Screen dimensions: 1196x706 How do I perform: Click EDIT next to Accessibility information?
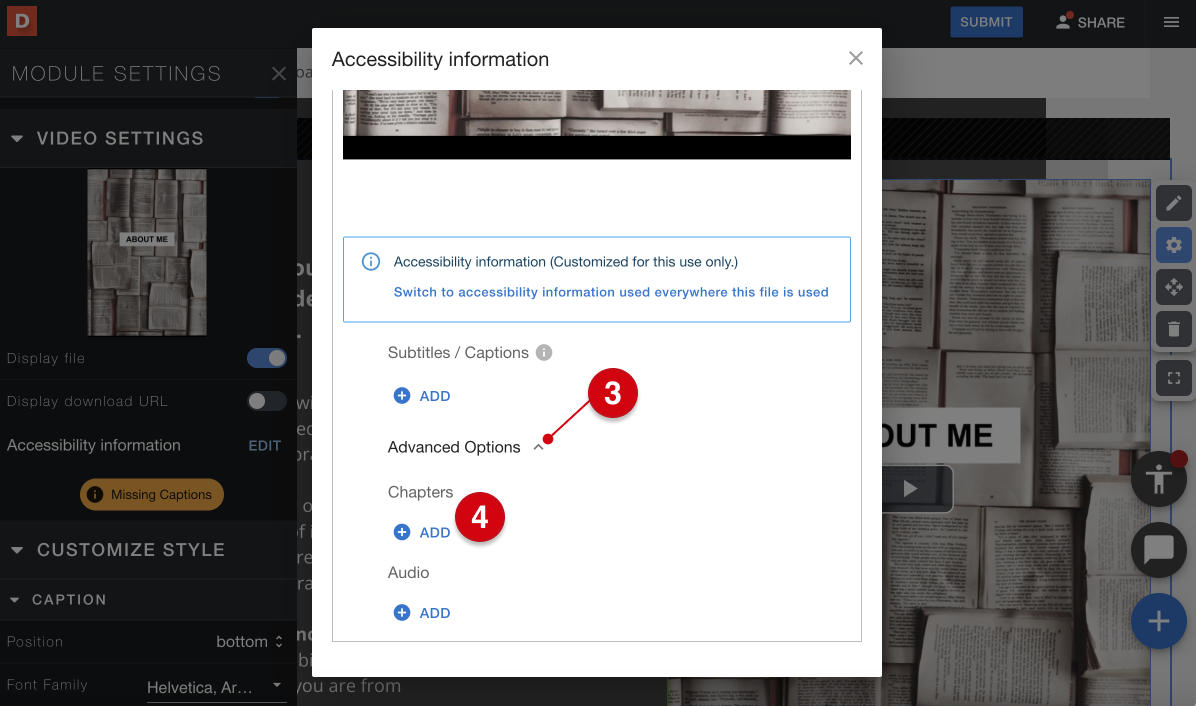[265, 445]
